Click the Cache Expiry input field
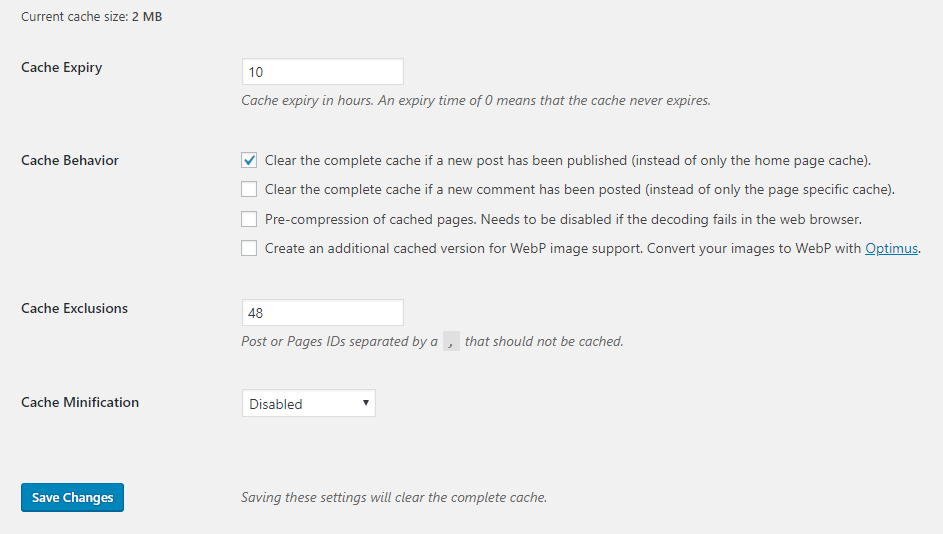943x534 pixels. [x=322, y=72]
